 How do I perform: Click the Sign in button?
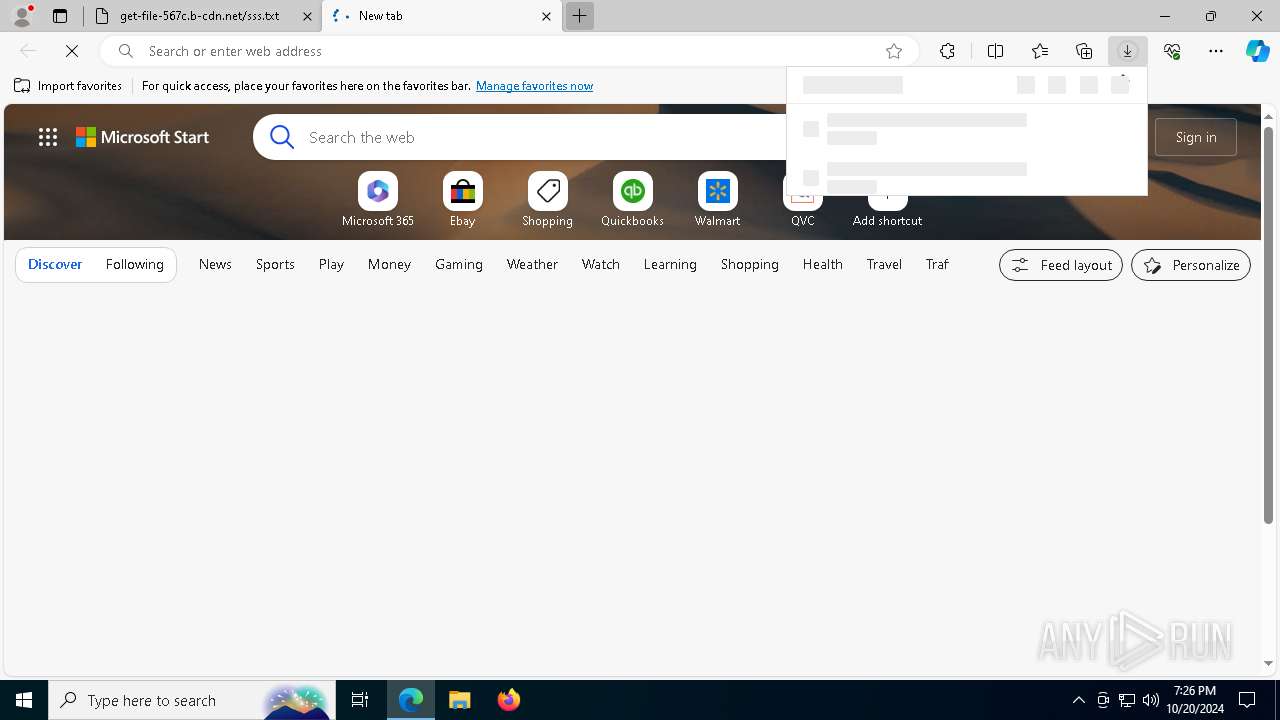pyautogui.click(x=1196, y=137)
